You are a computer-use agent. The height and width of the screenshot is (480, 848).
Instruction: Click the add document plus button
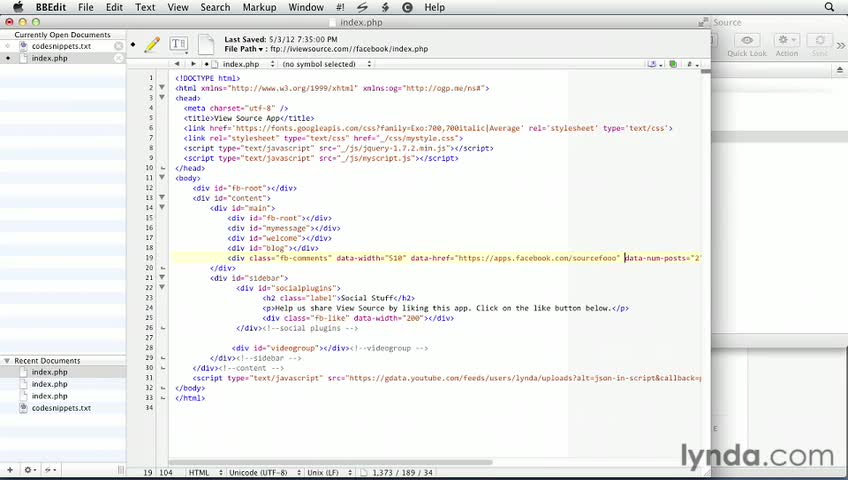pos(10,470)
